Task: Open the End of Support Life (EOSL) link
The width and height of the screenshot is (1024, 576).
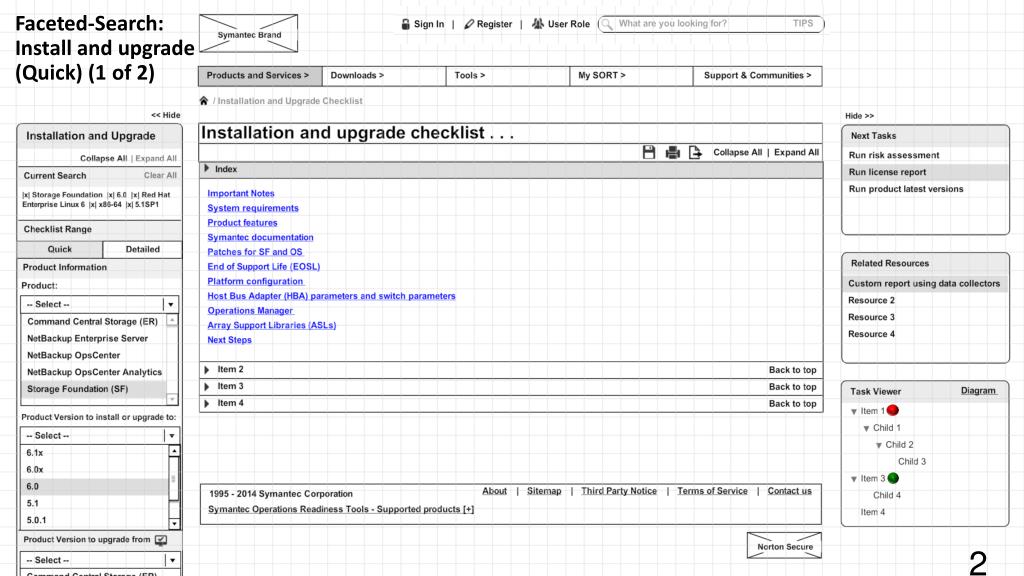Action: (264, 266)
